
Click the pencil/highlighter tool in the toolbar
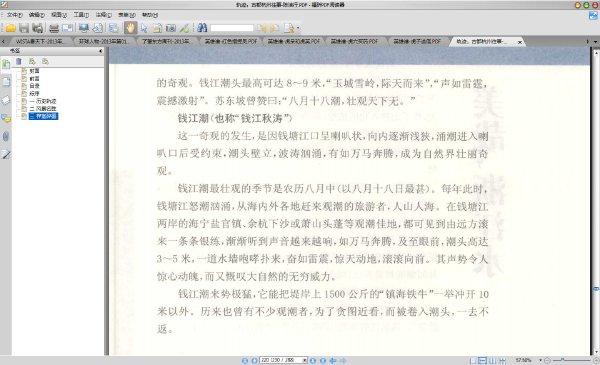(184, 28)
